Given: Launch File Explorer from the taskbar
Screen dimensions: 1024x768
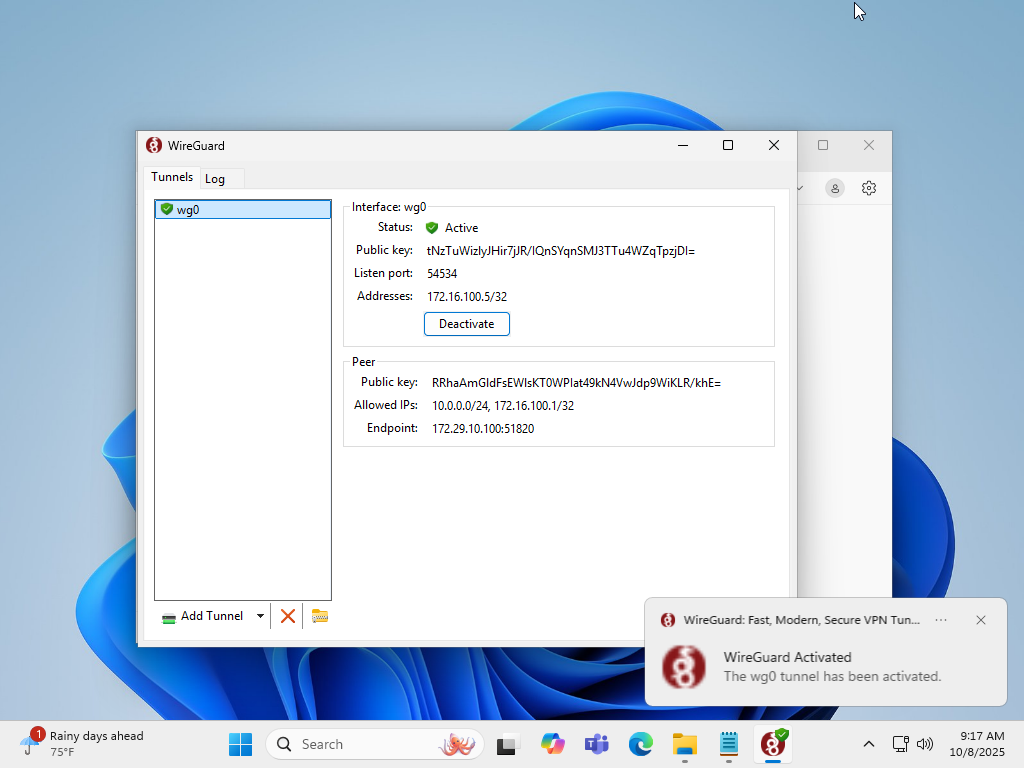Looking at the screenshot, I should (685, 744).
